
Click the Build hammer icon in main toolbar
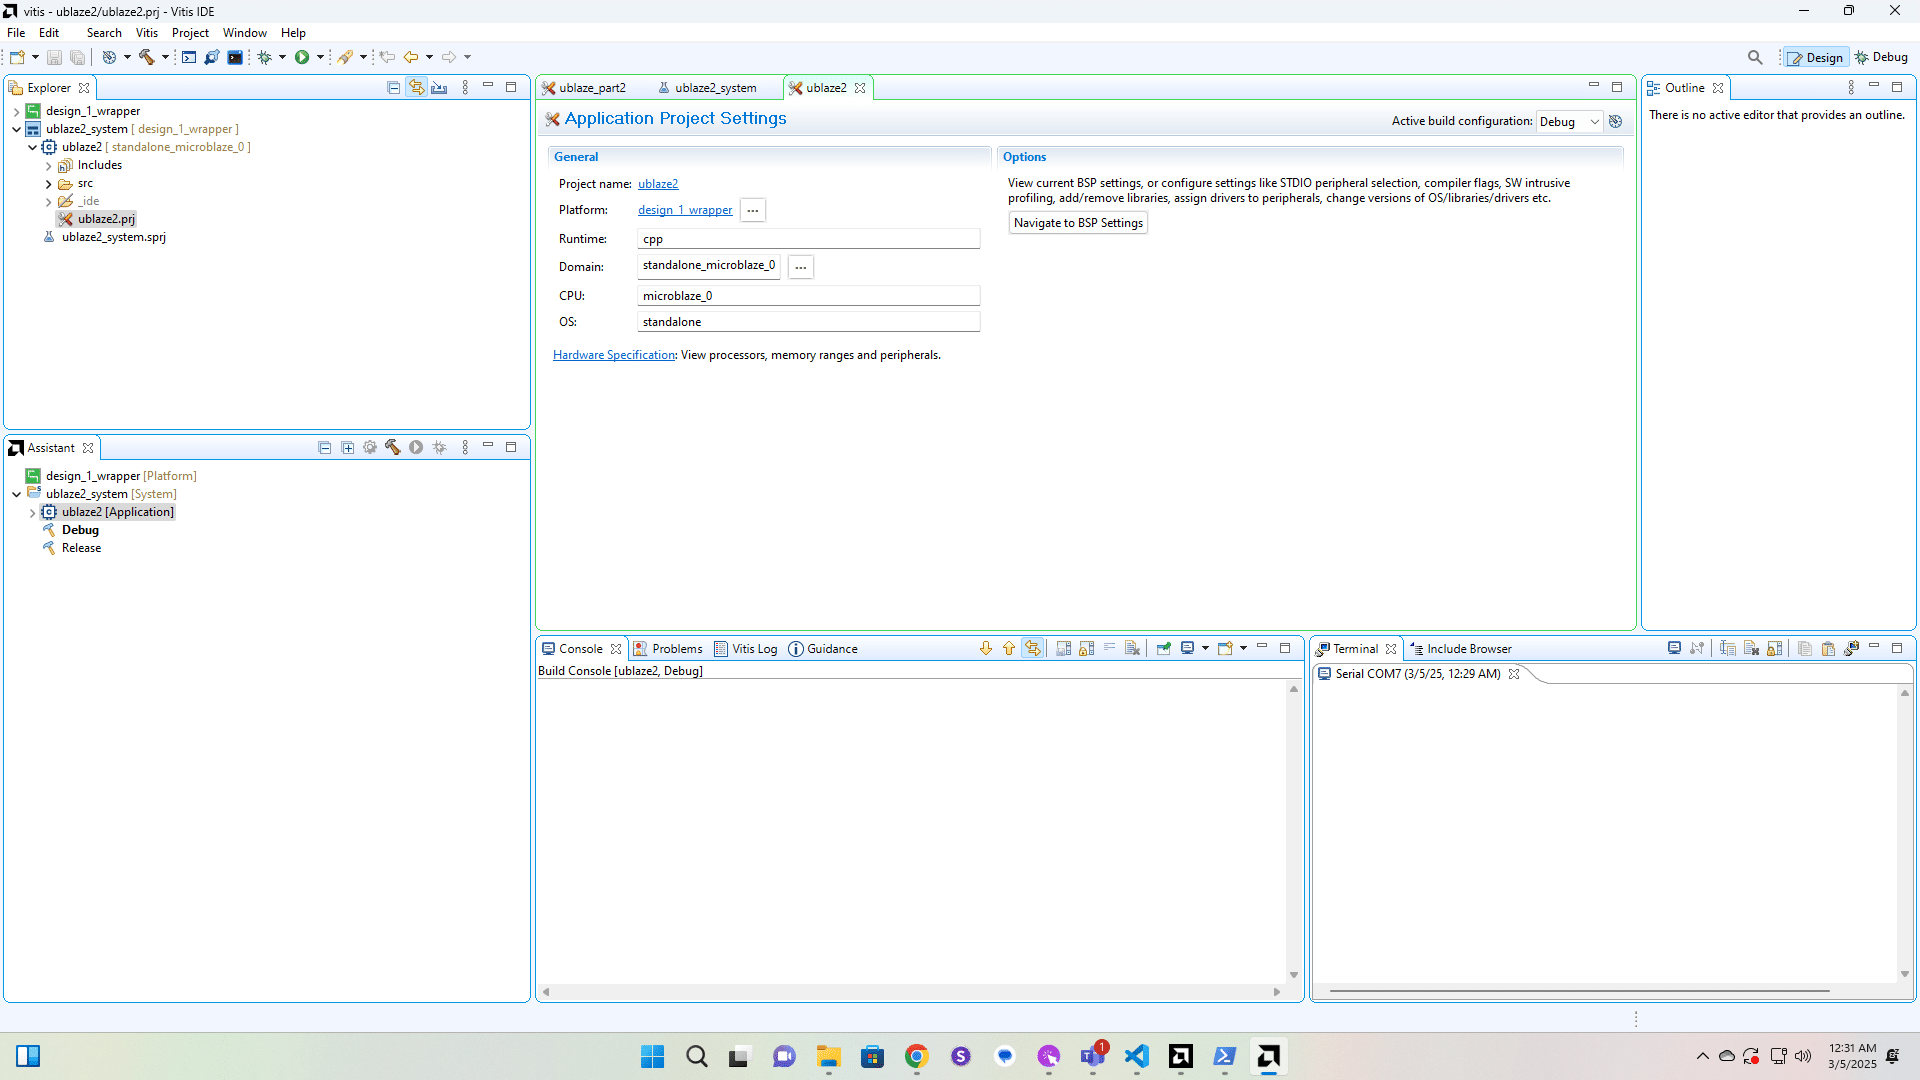click(x=146, y=57)
